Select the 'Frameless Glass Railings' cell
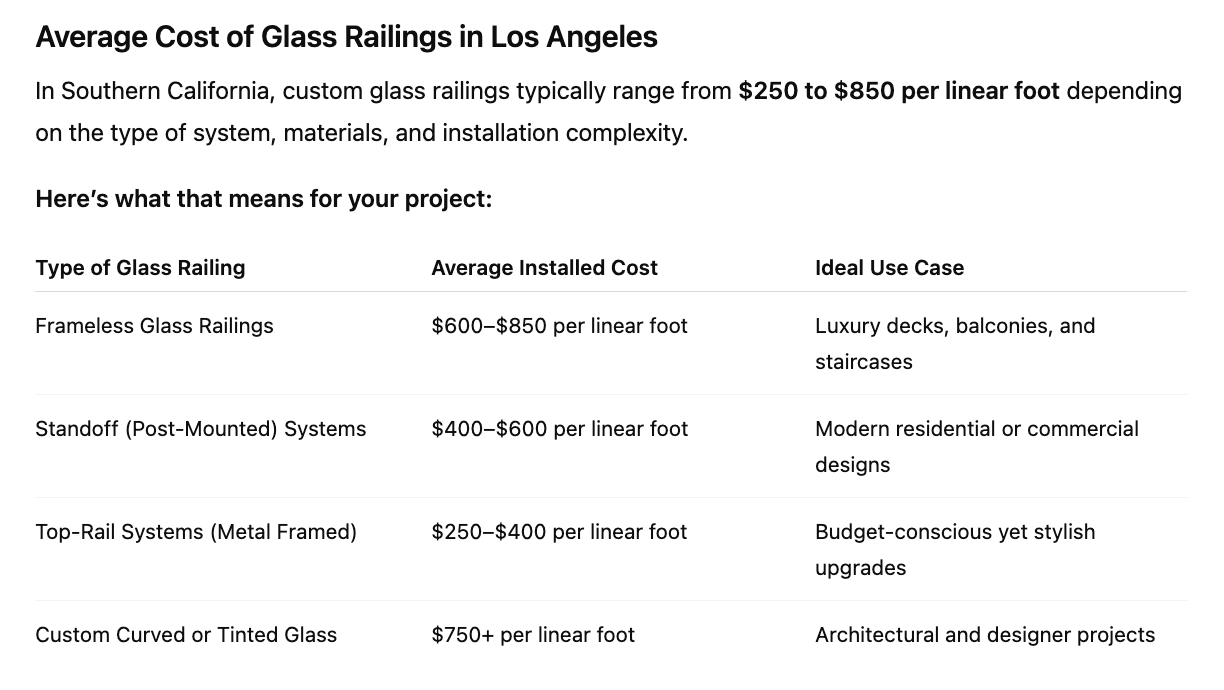This screenshot has width=1224, height=690. [154, 326]
